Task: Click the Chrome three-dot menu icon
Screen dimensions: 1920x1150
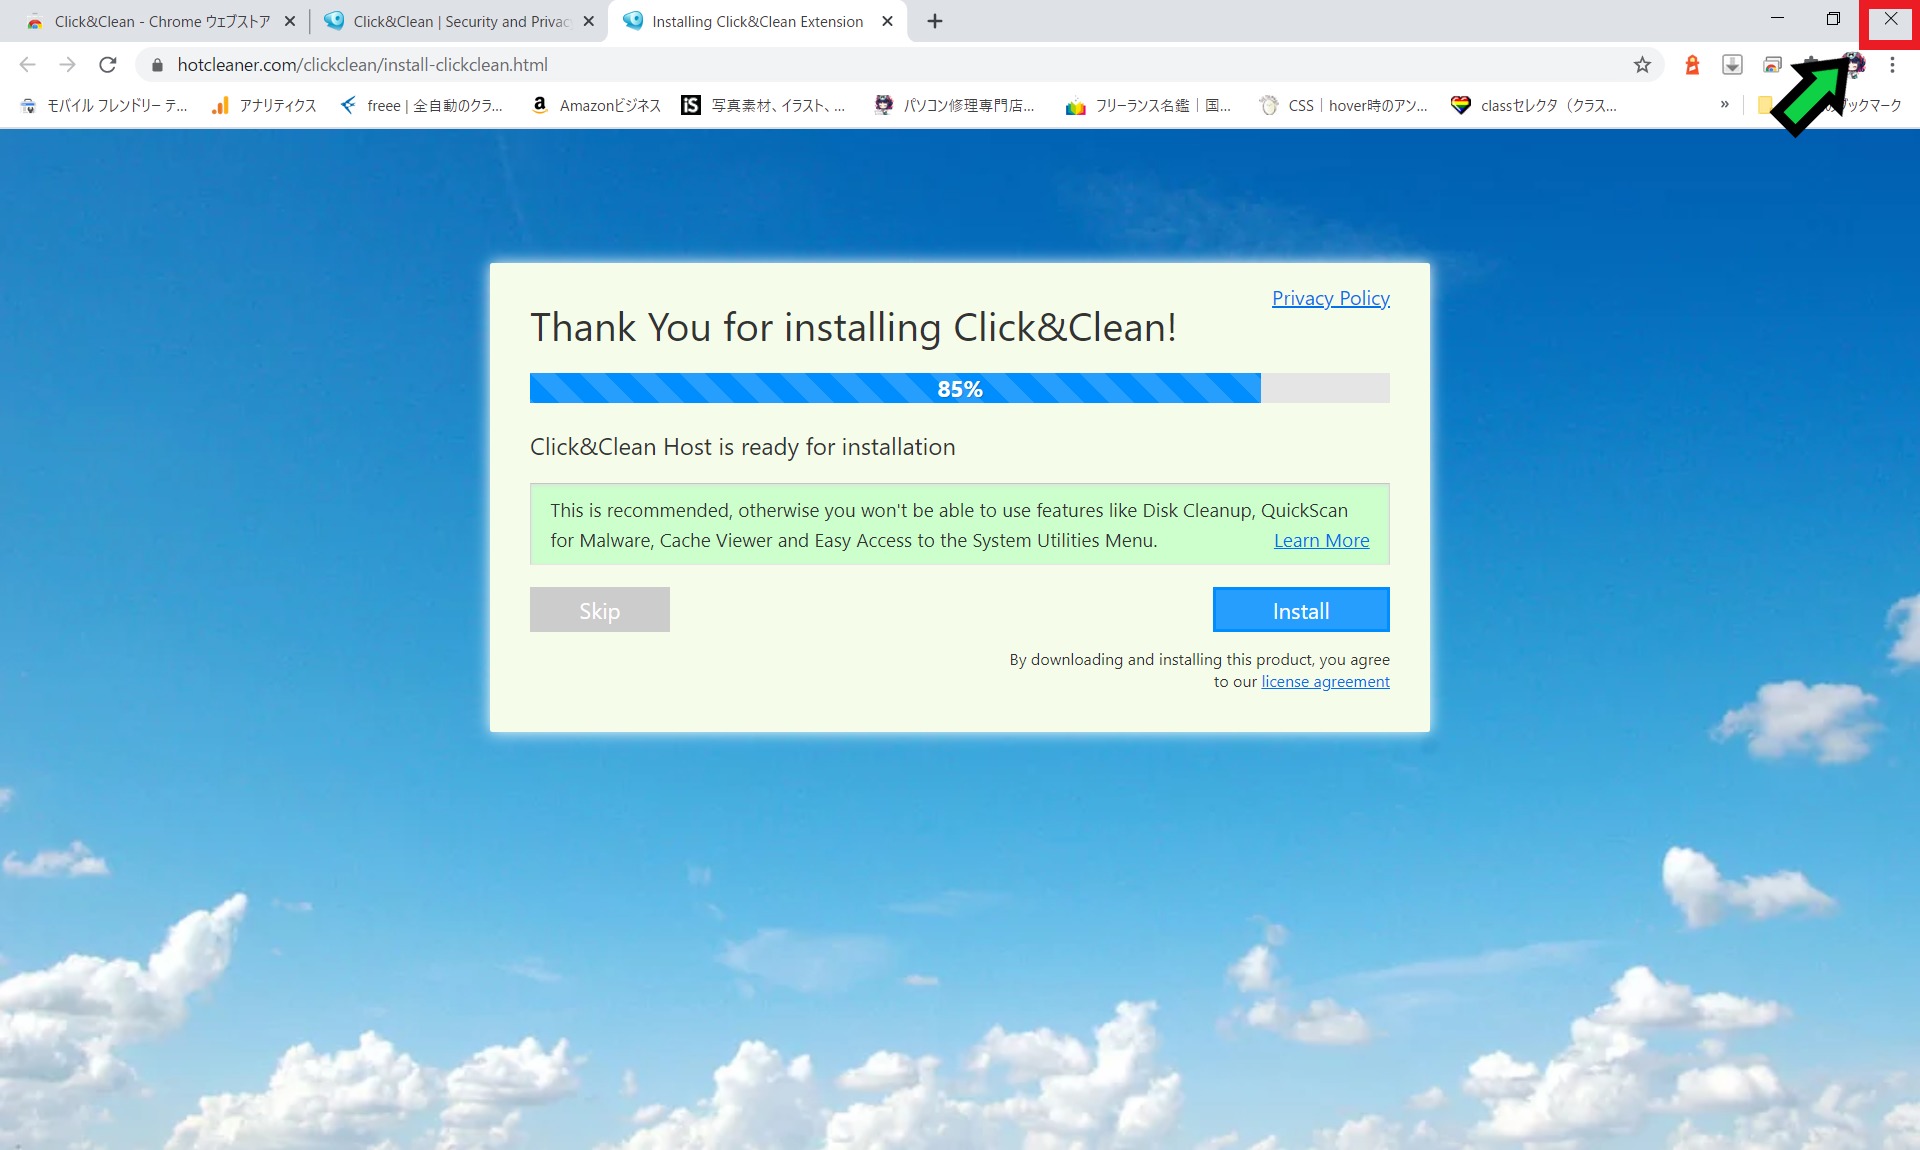Action: tap(1893, 64)
